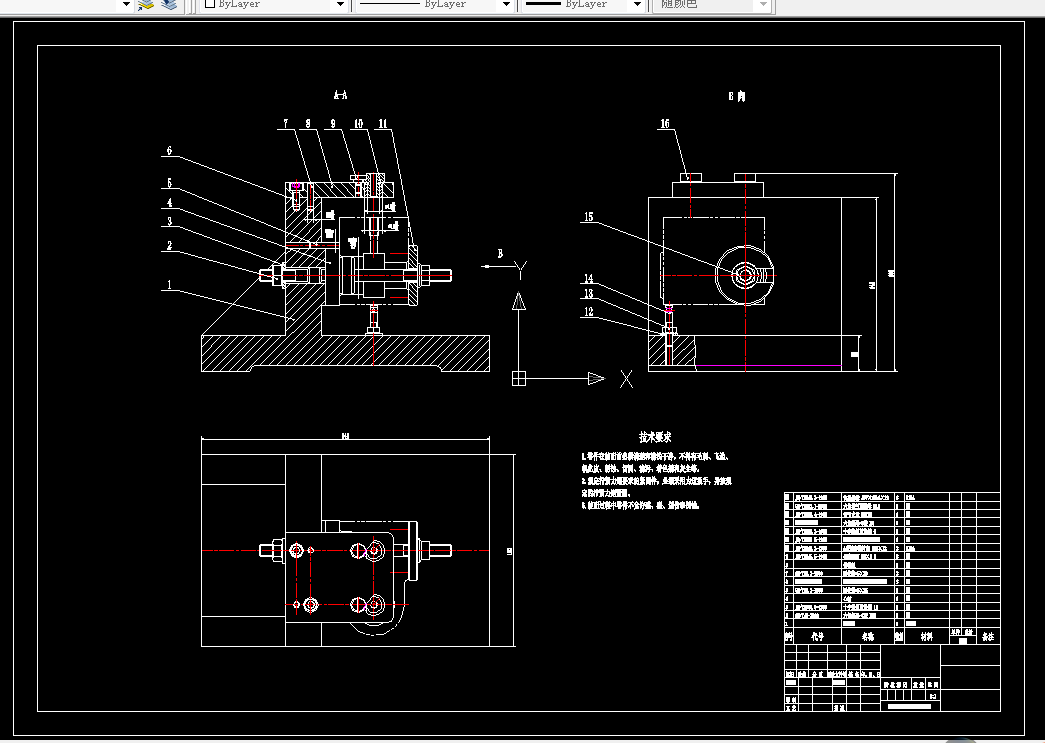Click the 技术要求 heading text
Screen dimensions: 1045x743
[x=655, y=437]
